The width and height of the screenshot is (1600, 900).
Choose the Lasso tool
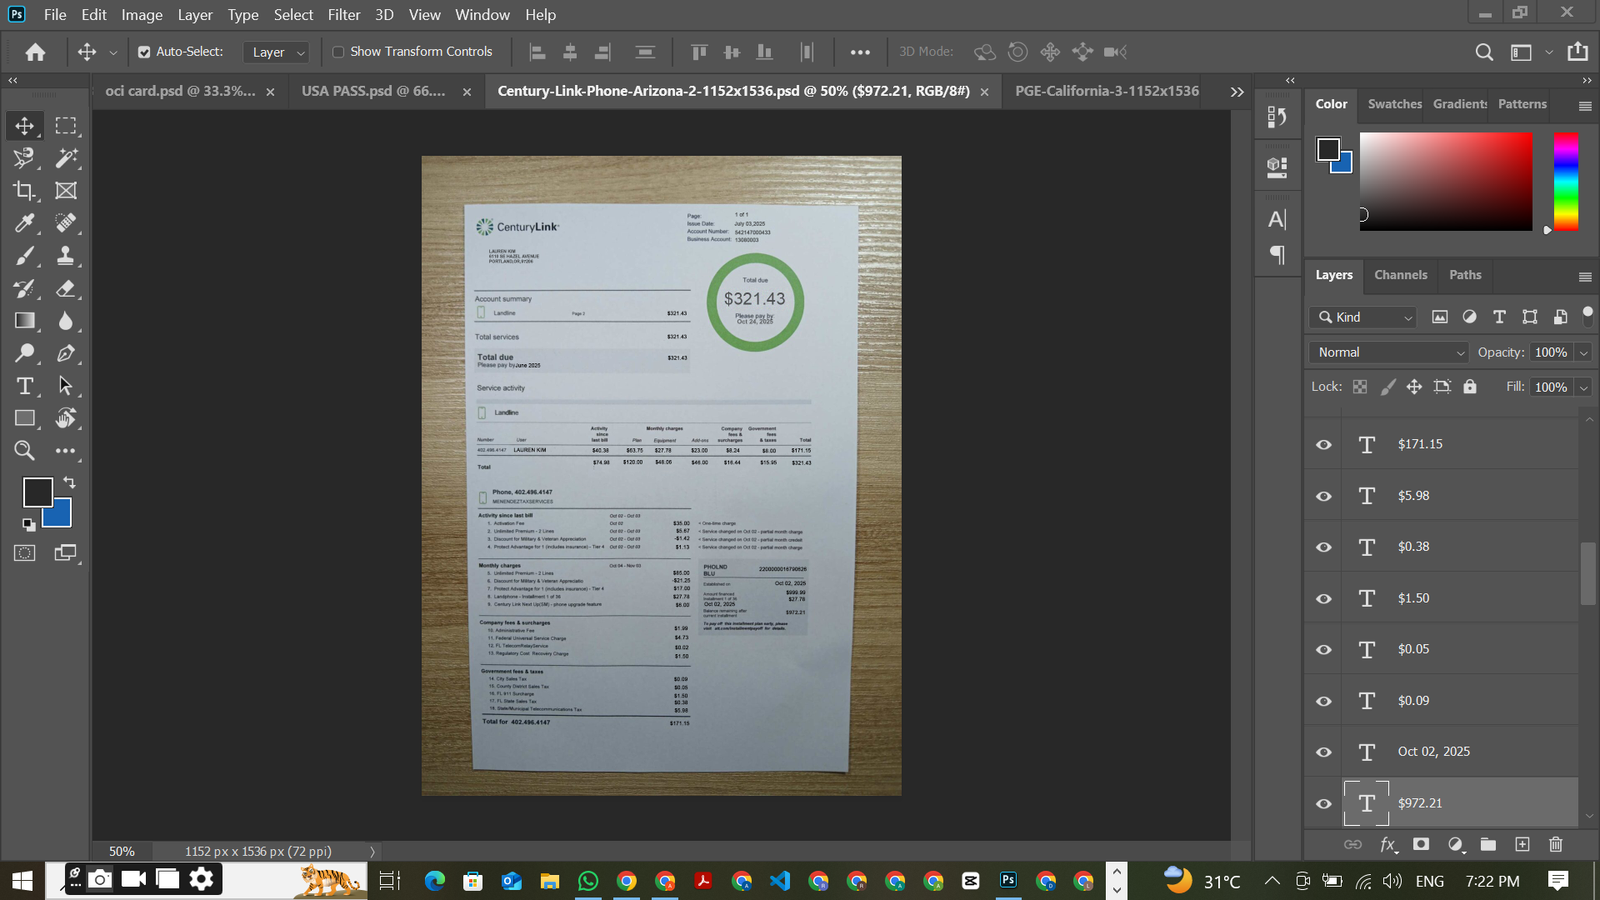coord(25,158)
